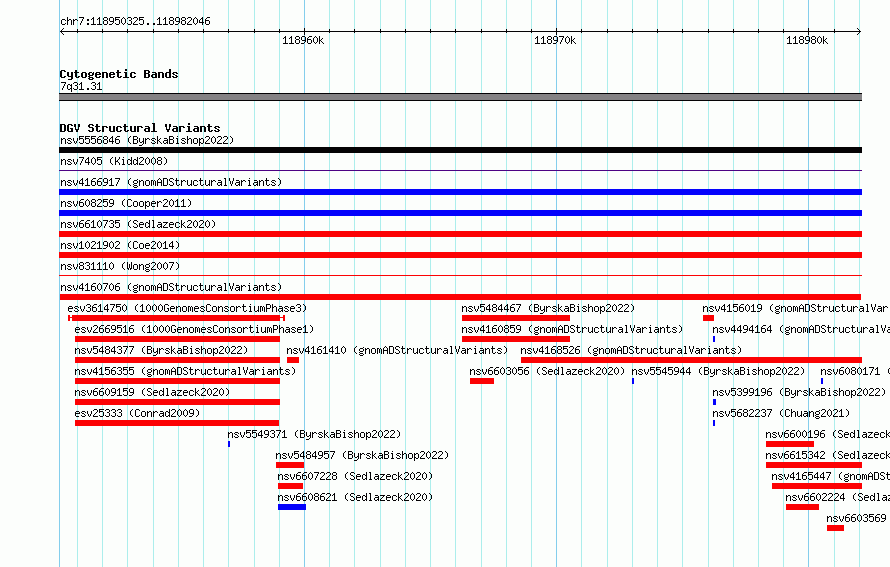
Task: Click nsv6609159 (Sedlazeck2020) label
Action: click(152, 392)
